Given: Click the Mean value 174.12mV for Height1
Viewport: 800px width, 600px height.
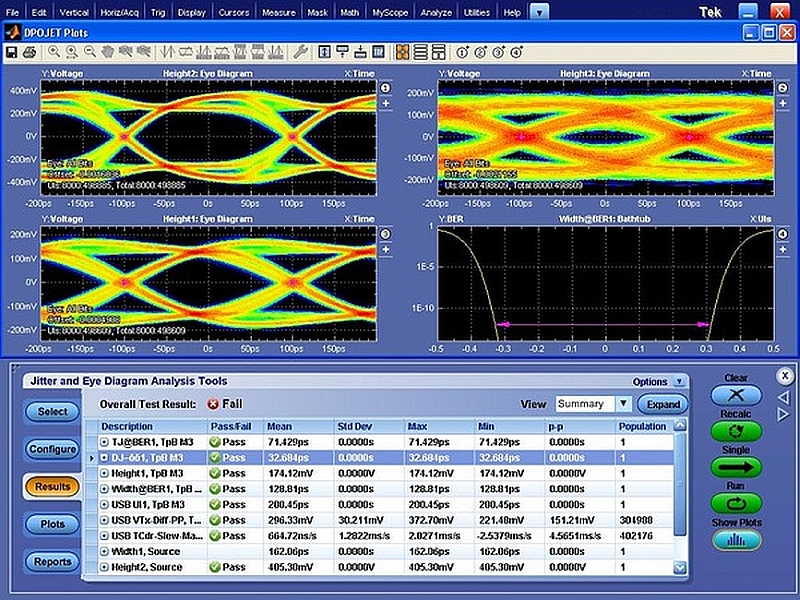Looking at the screenshot, I should coord(291,473).
